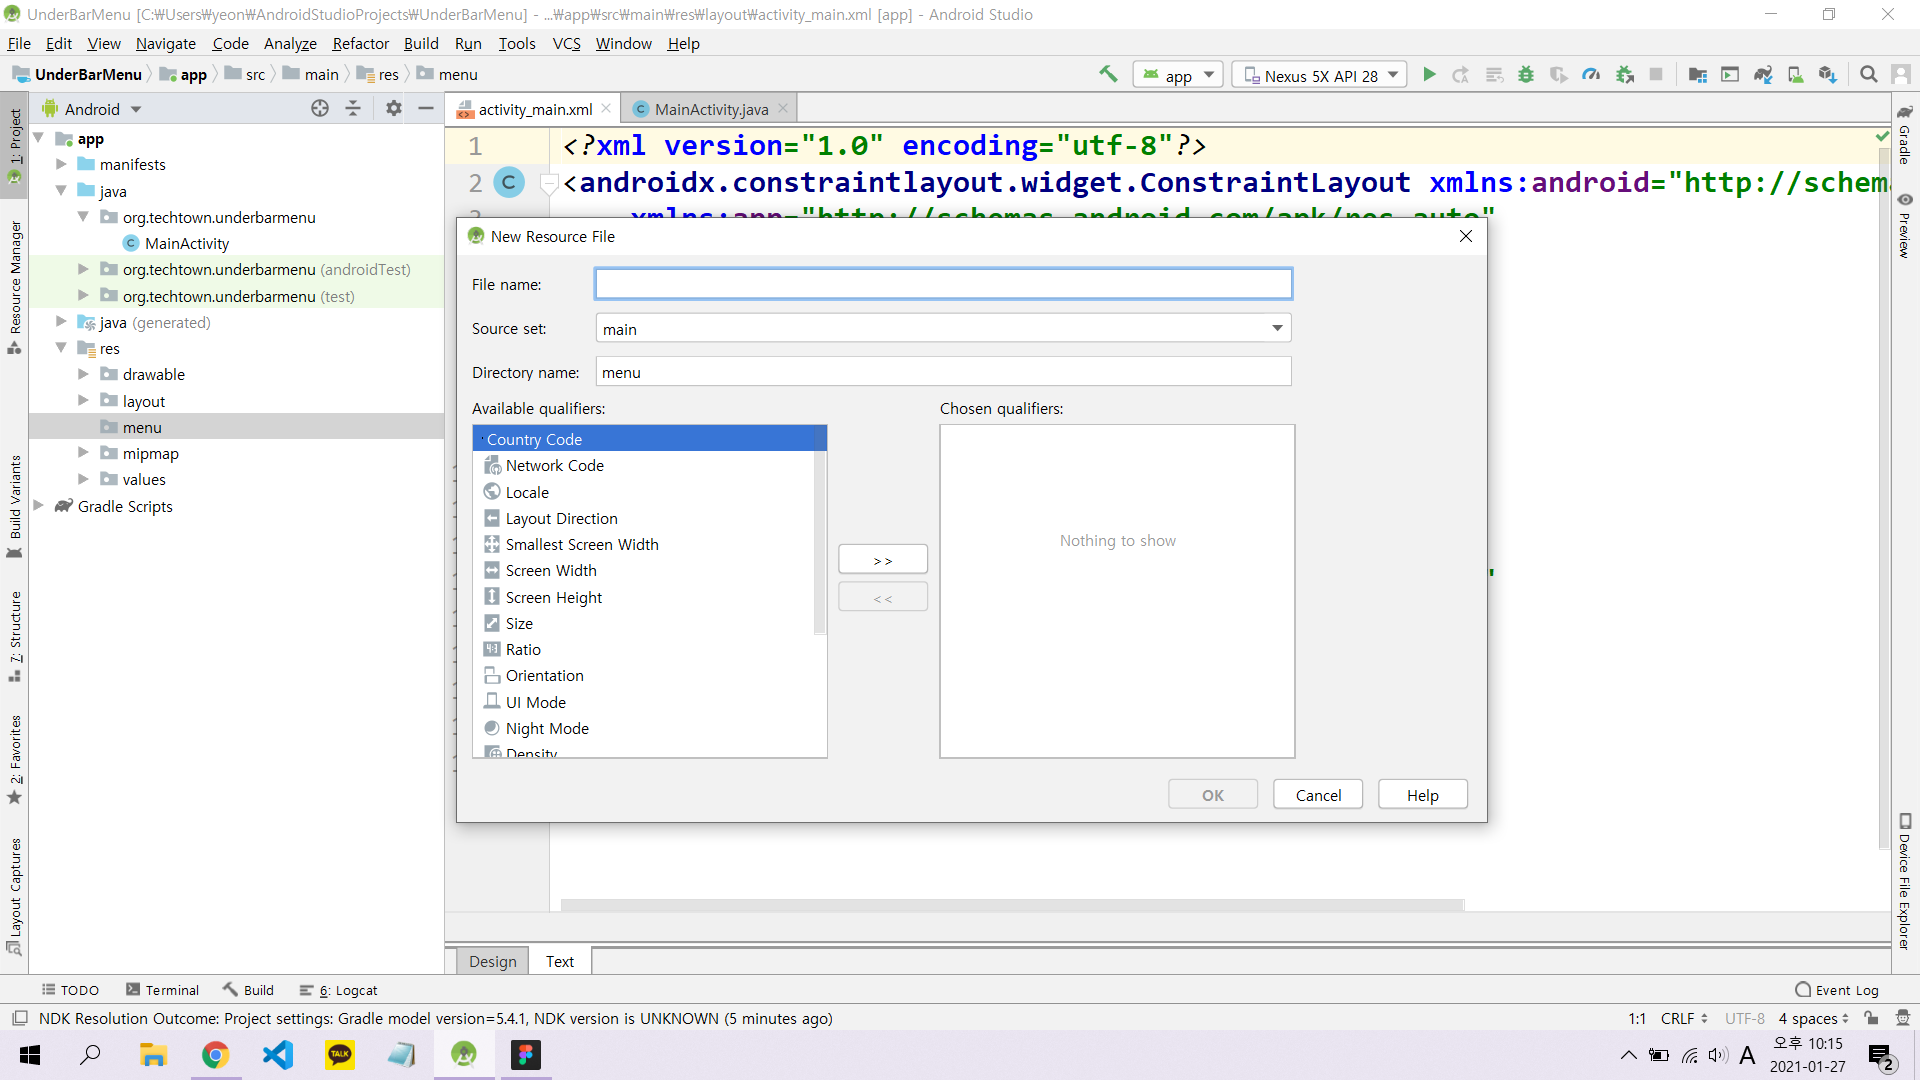Screen dimensions: 1920x1080
Task: Add qualifier with >> button
Action: click(882, 560)
